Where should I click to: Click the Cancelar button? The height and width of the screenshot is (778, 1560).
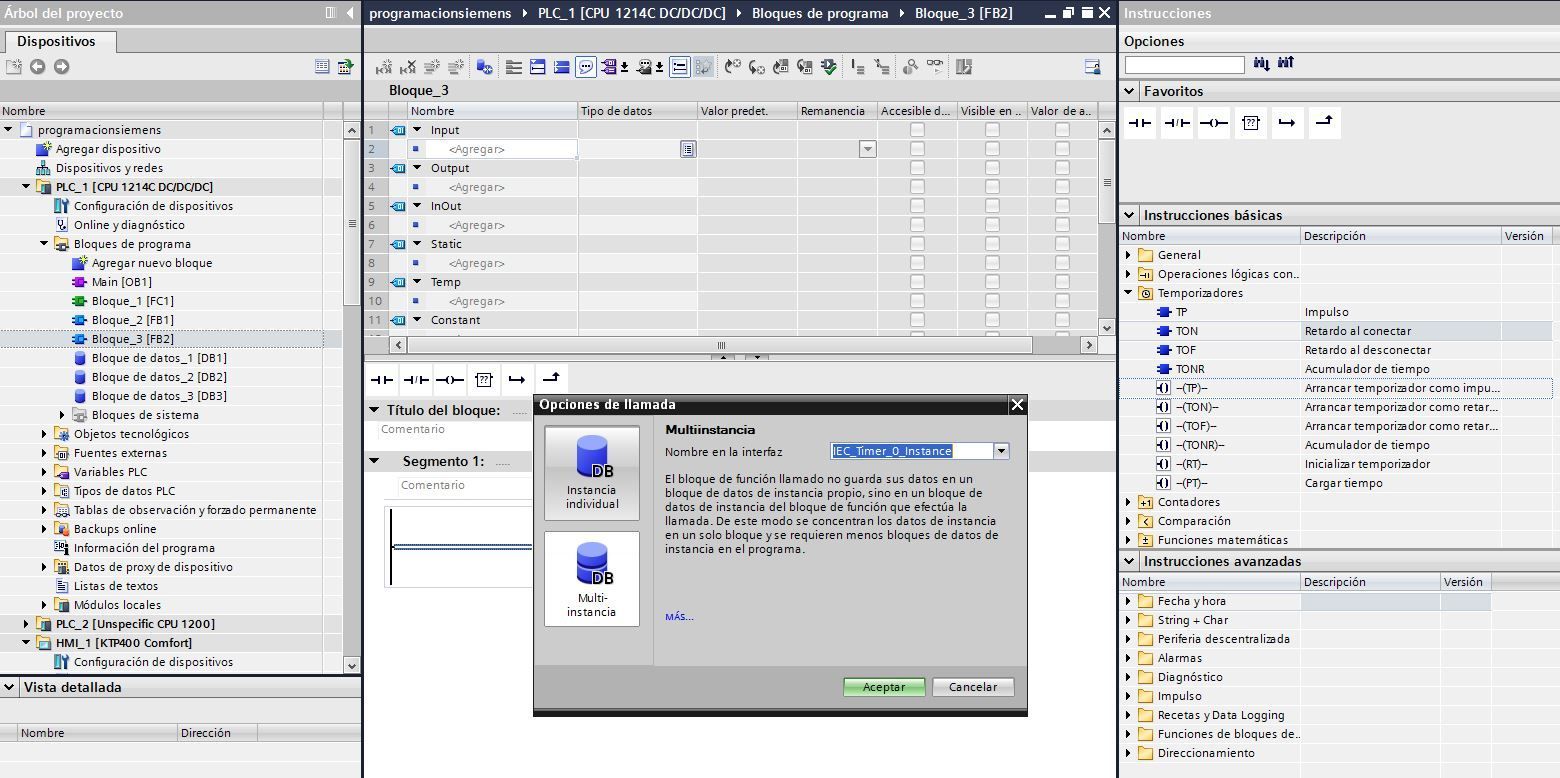point(973,687)
